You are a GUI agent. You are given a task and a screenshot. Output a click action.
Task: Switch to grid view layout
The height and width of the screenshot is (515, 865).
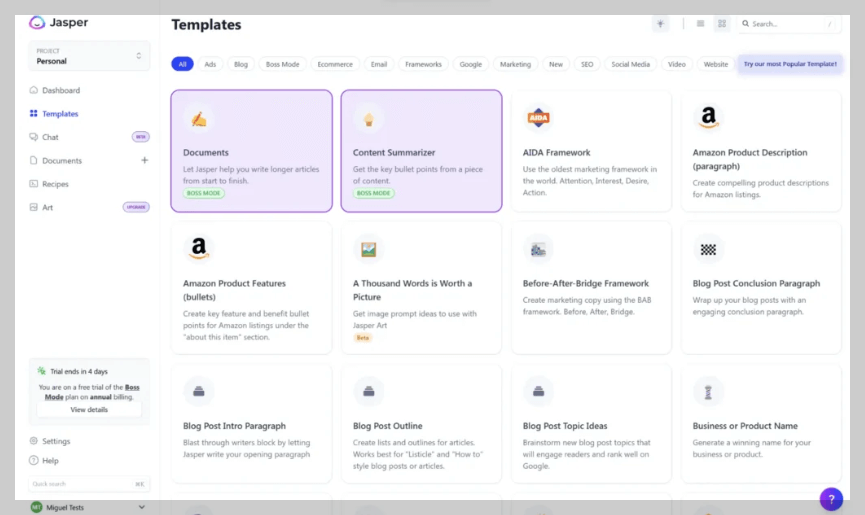(722, 24)
